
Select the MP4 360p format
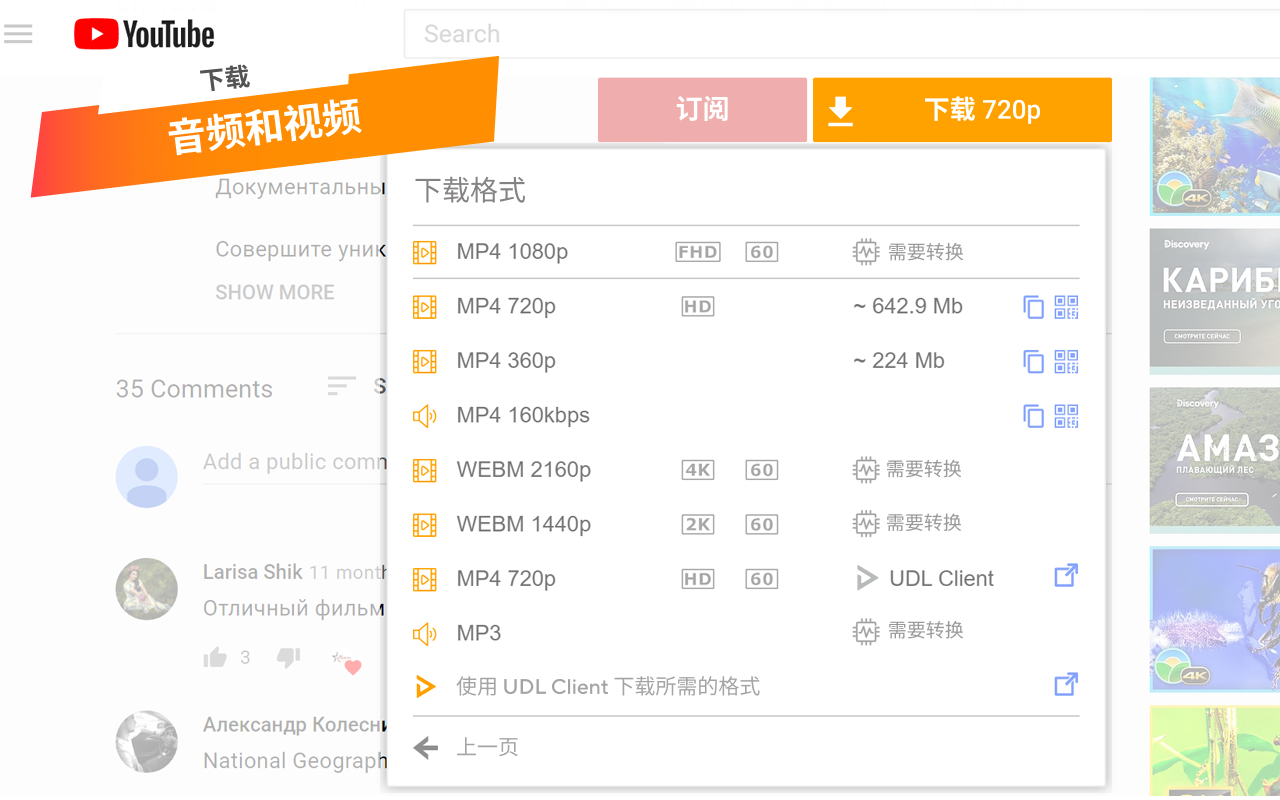(x=746, y=361)
